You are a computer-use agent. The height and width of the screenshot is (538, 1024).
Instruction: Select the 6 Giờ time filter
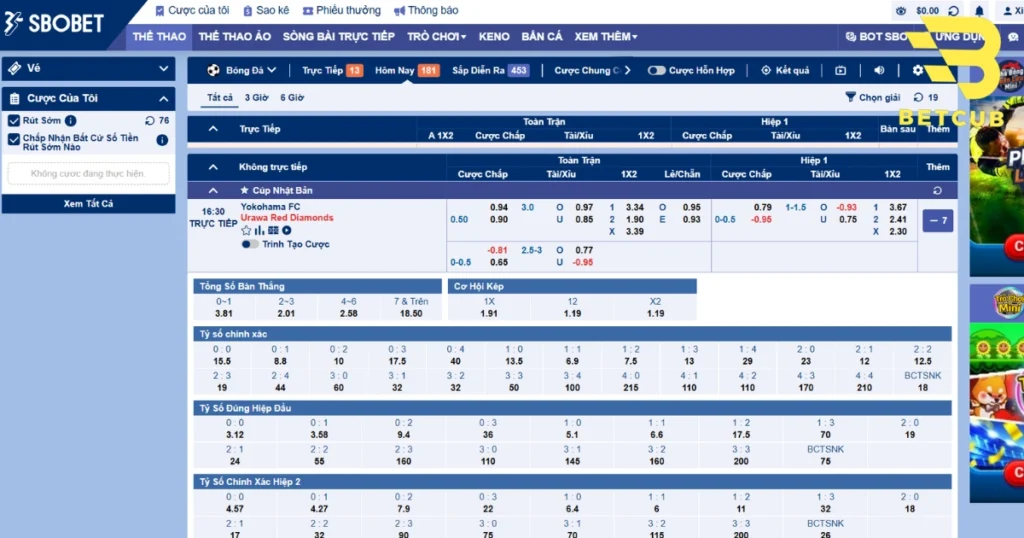point(292,97)
